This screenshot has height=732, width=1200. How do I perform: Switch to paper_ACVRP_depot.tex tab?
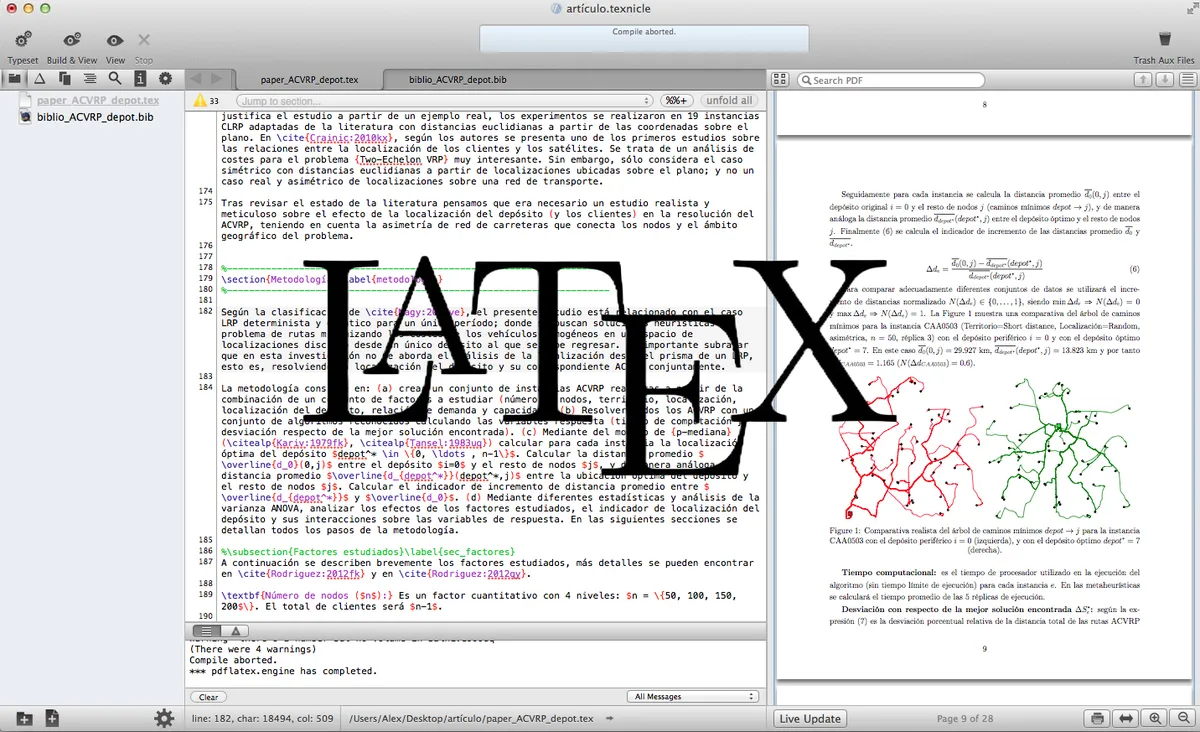point(309,78)
